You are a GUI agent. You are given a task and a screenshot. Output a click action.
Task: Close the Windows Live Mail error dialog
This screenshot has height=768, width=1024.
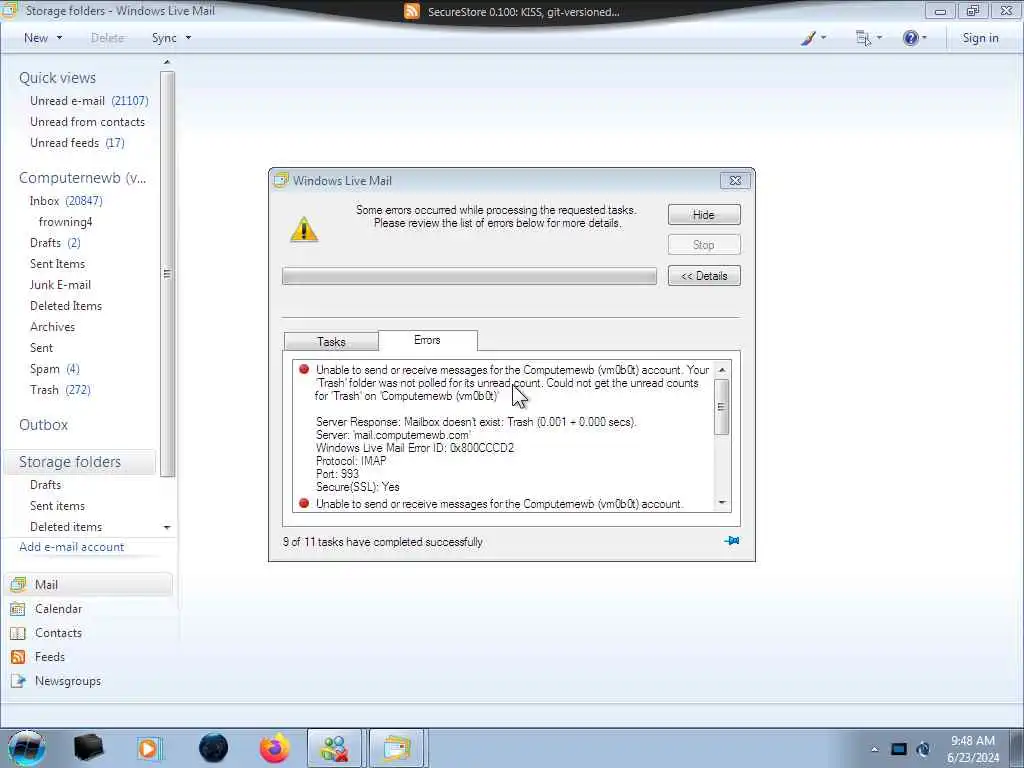point(735,181)
